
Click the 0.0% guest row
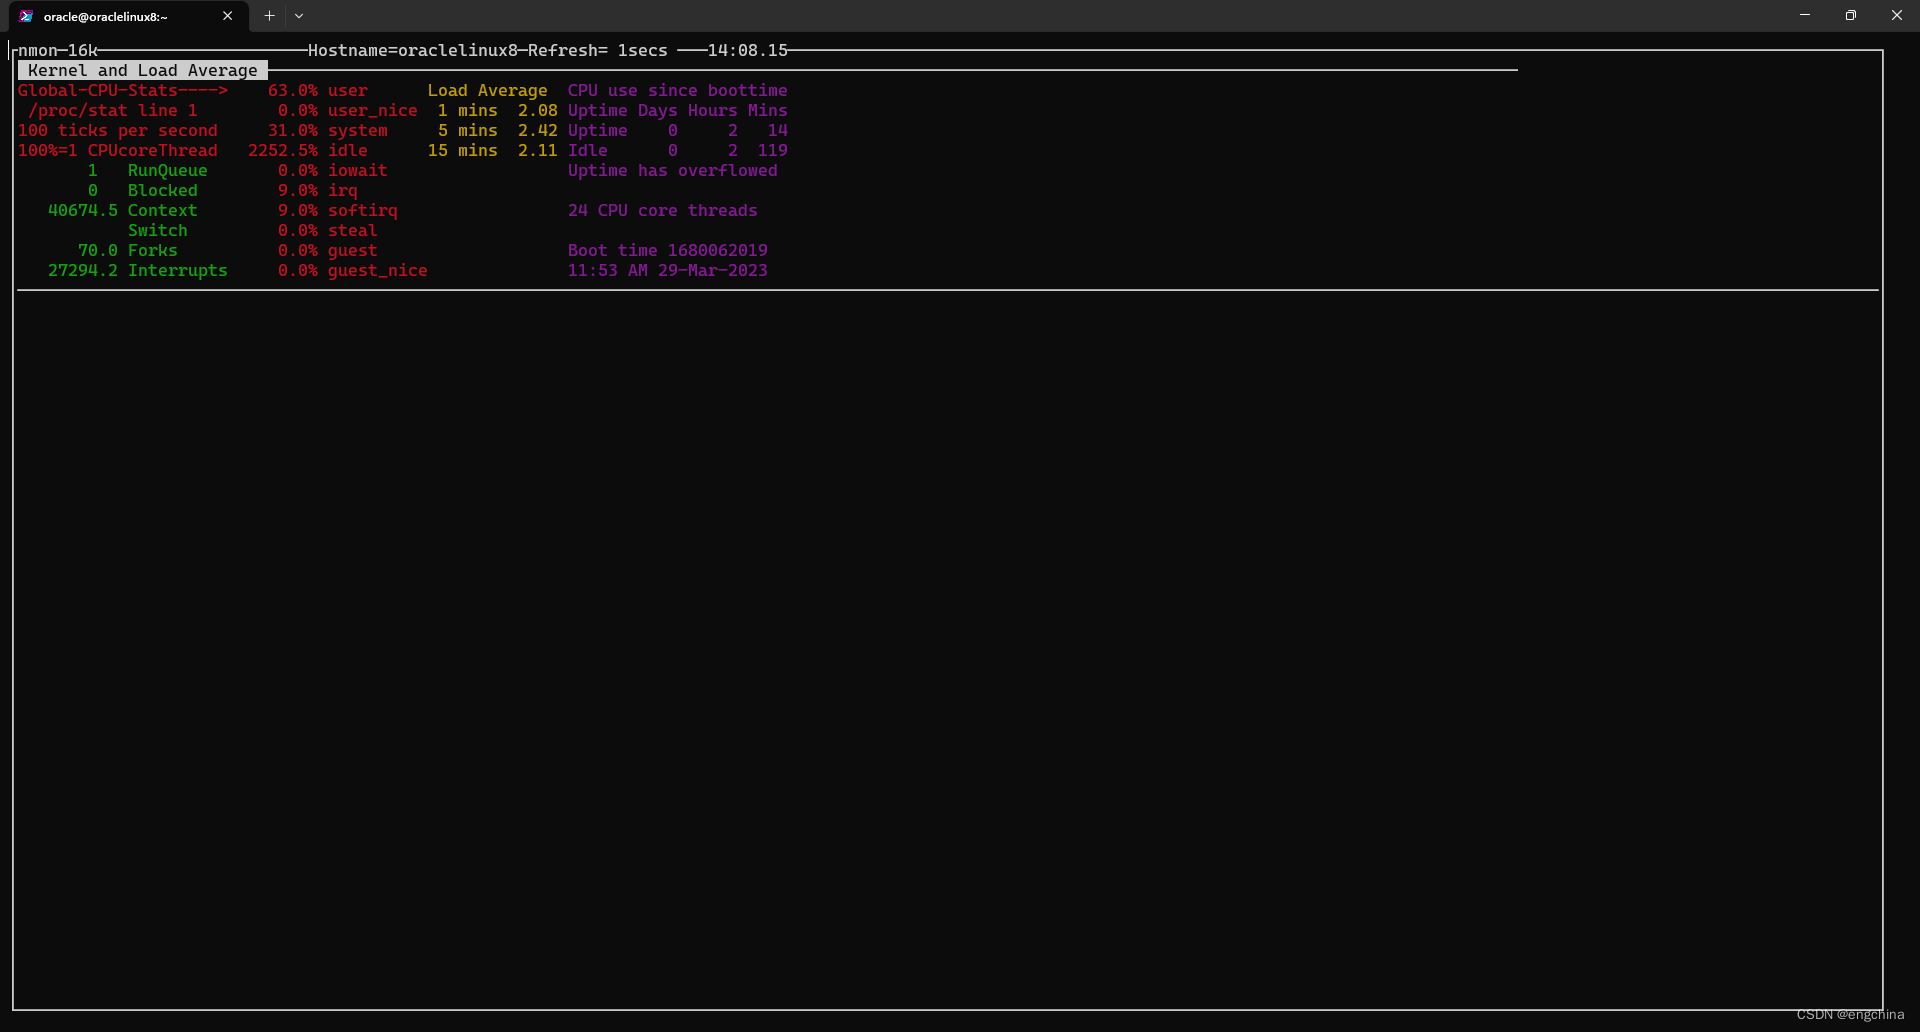click(328, 250)
